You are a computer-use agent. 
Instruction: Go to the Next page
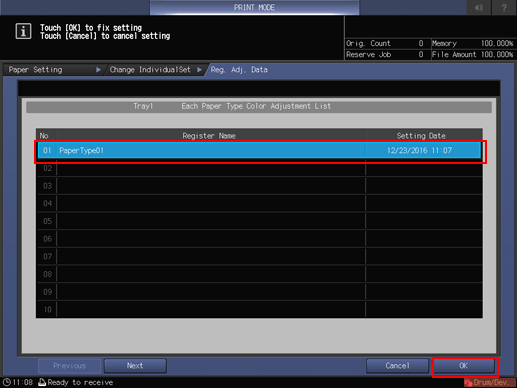tap(135, 366)
